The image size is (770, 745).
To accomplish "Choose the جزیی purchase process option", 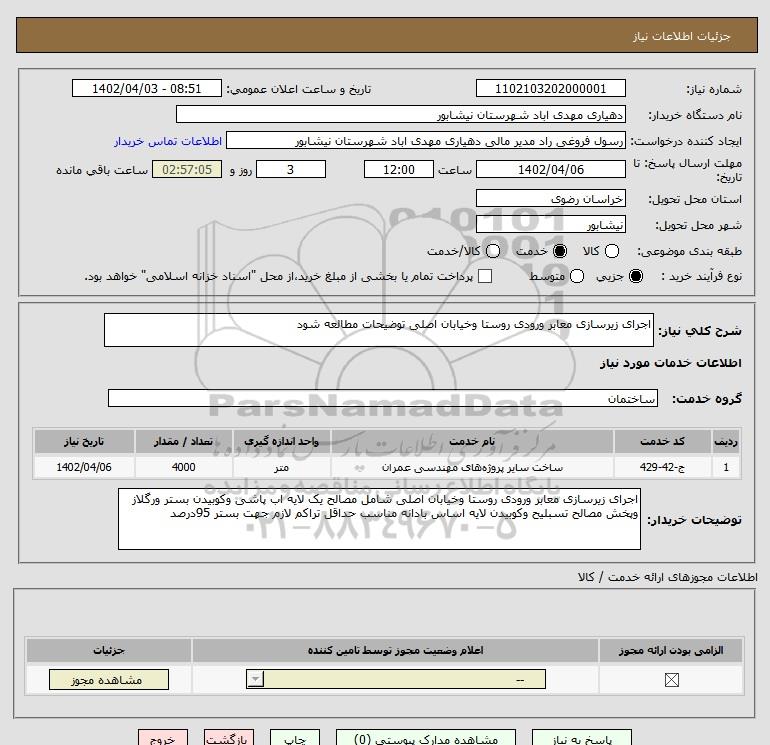I will (635, 276).
